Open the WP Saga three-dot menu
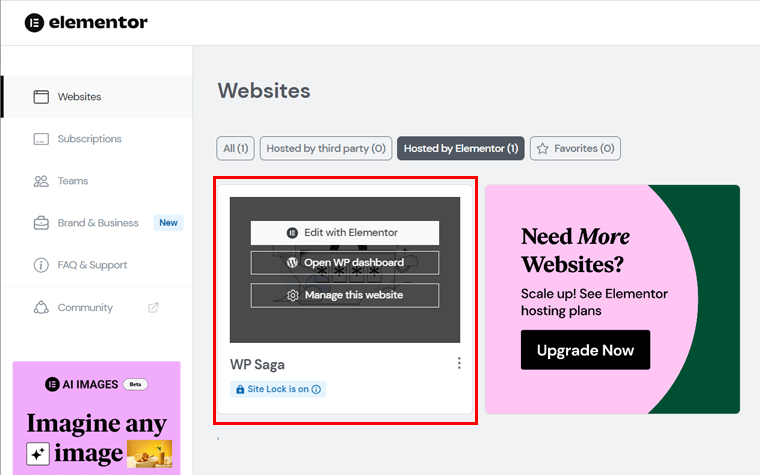This screenshot has height=475, width=760. [459, 363]
